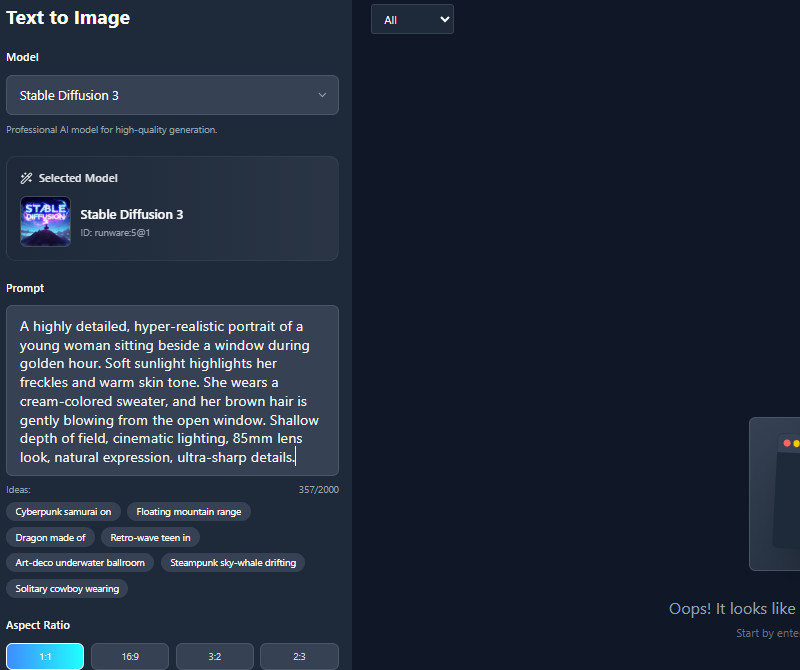Select the Steampunk sky-whale drifting idea
The image size is (800, 670).
[x=233, y=562]
